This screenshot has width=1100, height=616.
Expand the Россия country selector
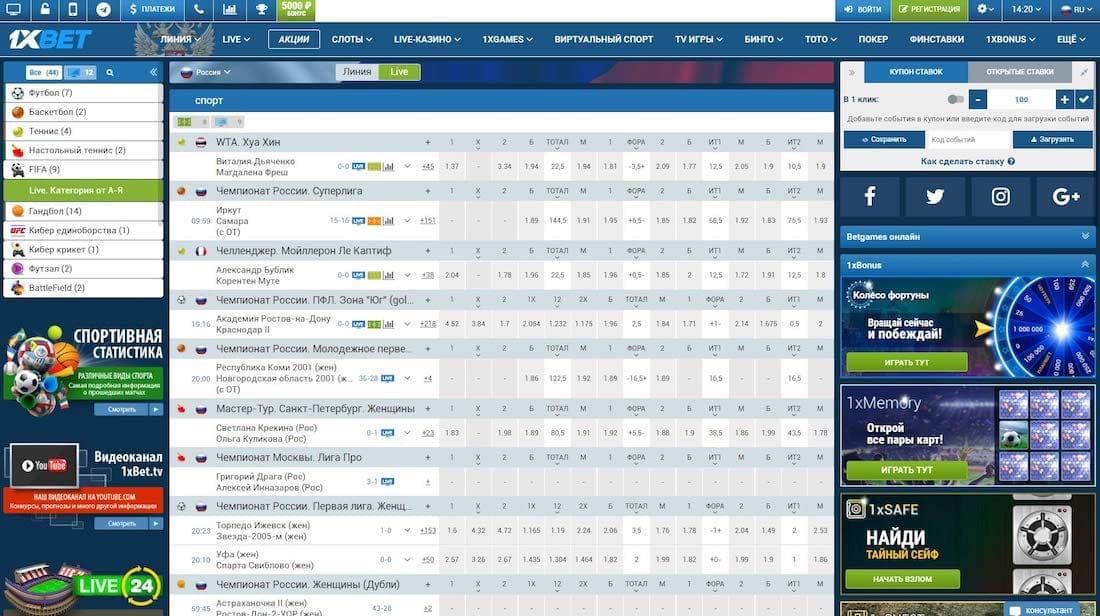coord(206,72)
